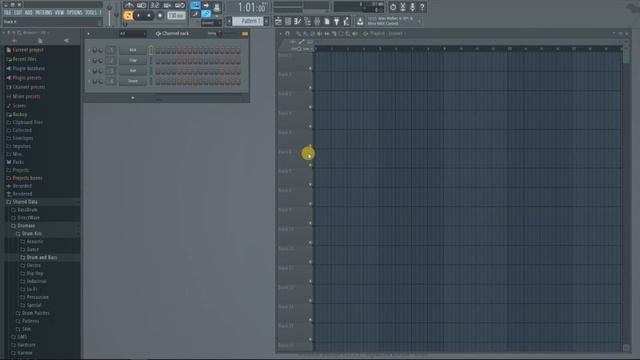Open the EDIT menu
This screenshot has width=640, height=360.
click(x=18, y=13)
